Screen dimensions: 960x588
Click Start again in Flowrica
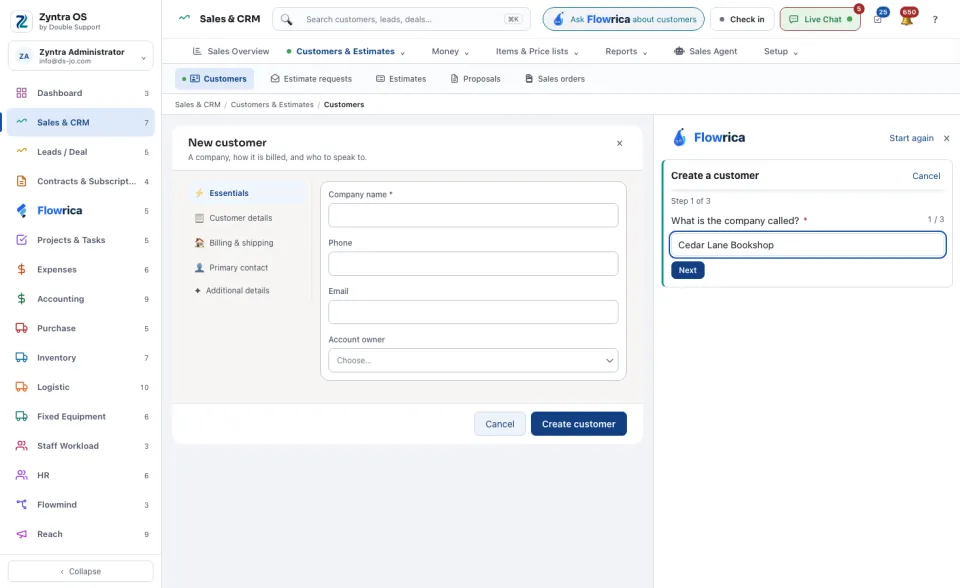911,138
